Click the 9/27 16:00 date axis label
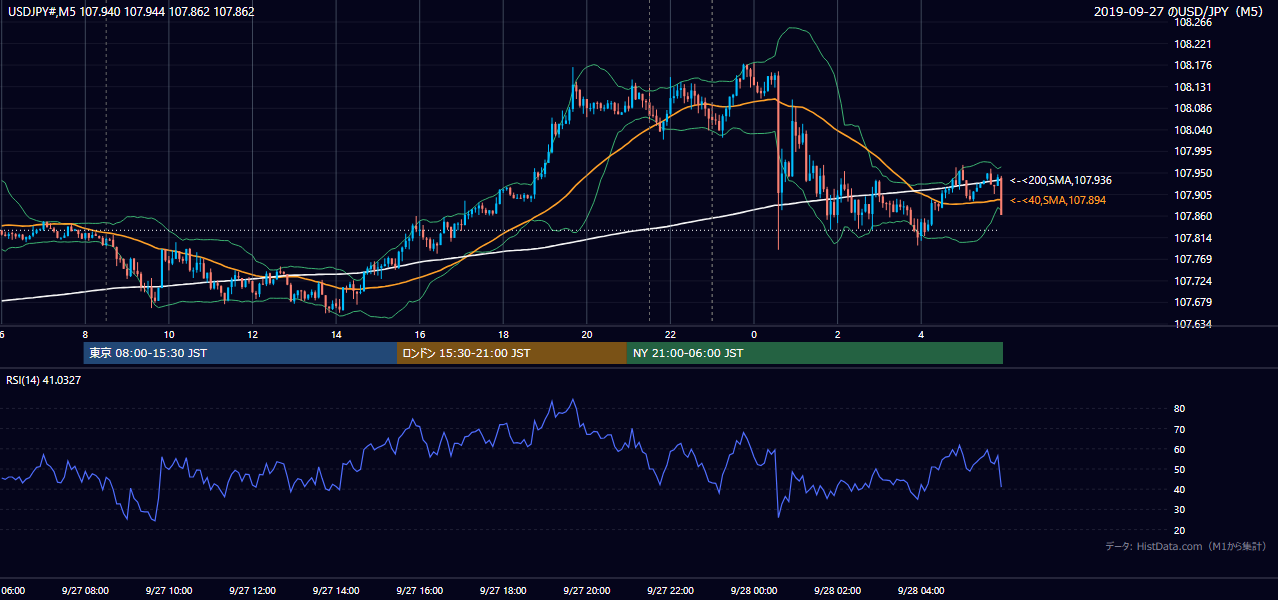Viewport: 1278px width, 600px height. [x=419, y=591]
